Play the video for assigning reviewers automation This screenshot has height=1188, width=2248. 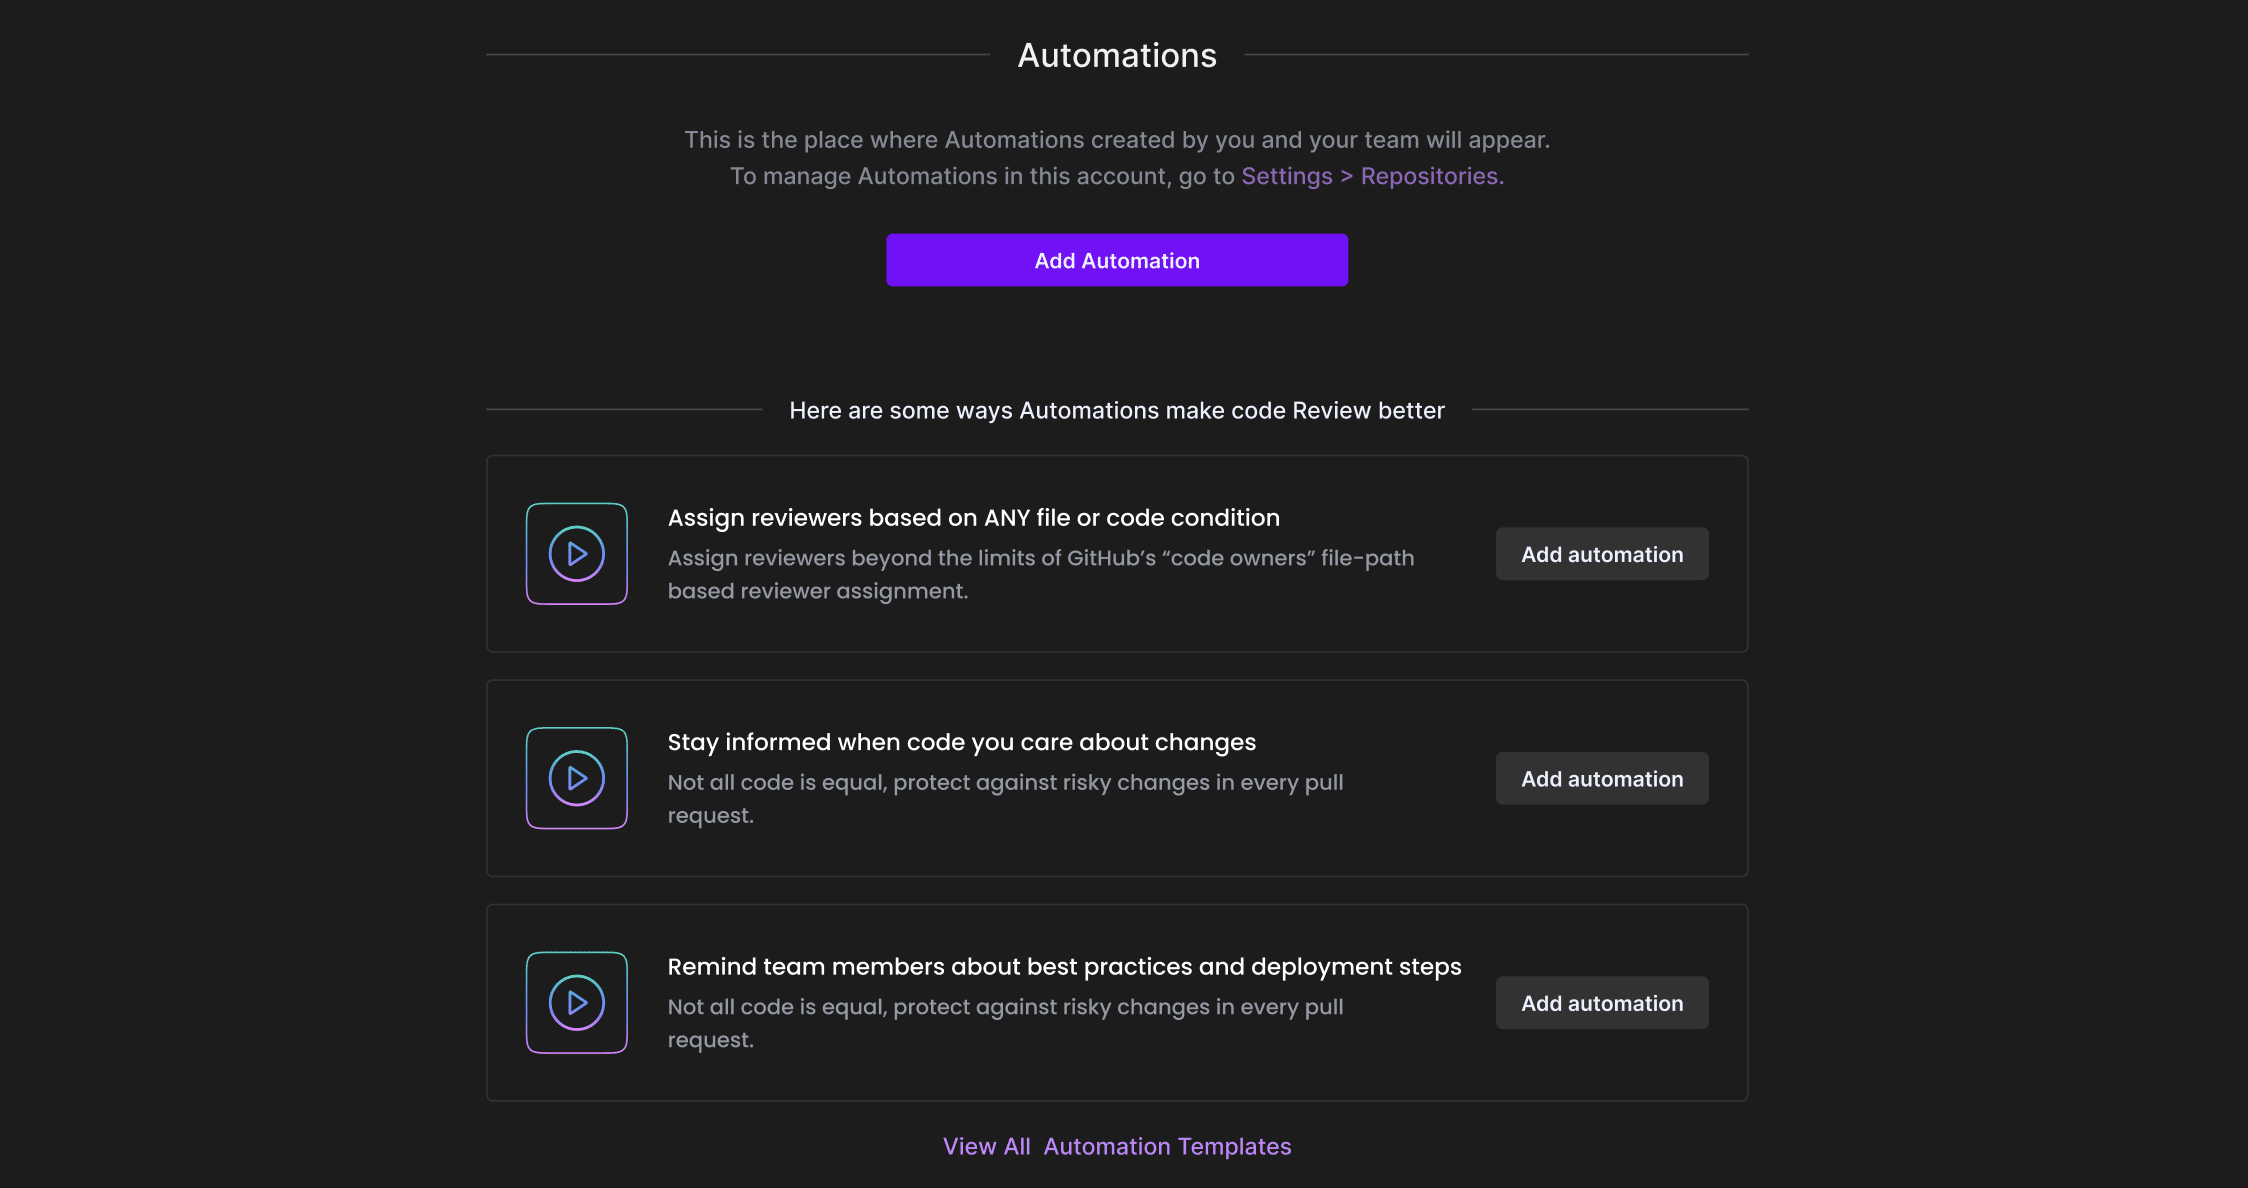[576, 553]
